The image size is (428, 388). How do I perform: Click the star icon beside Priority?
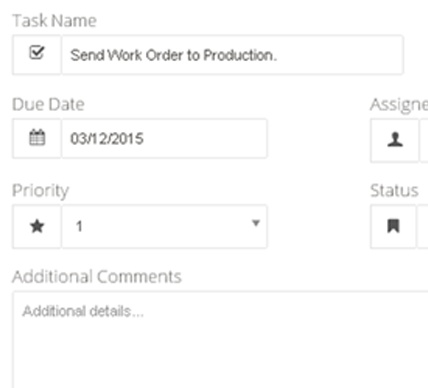[x=37, y=227]
